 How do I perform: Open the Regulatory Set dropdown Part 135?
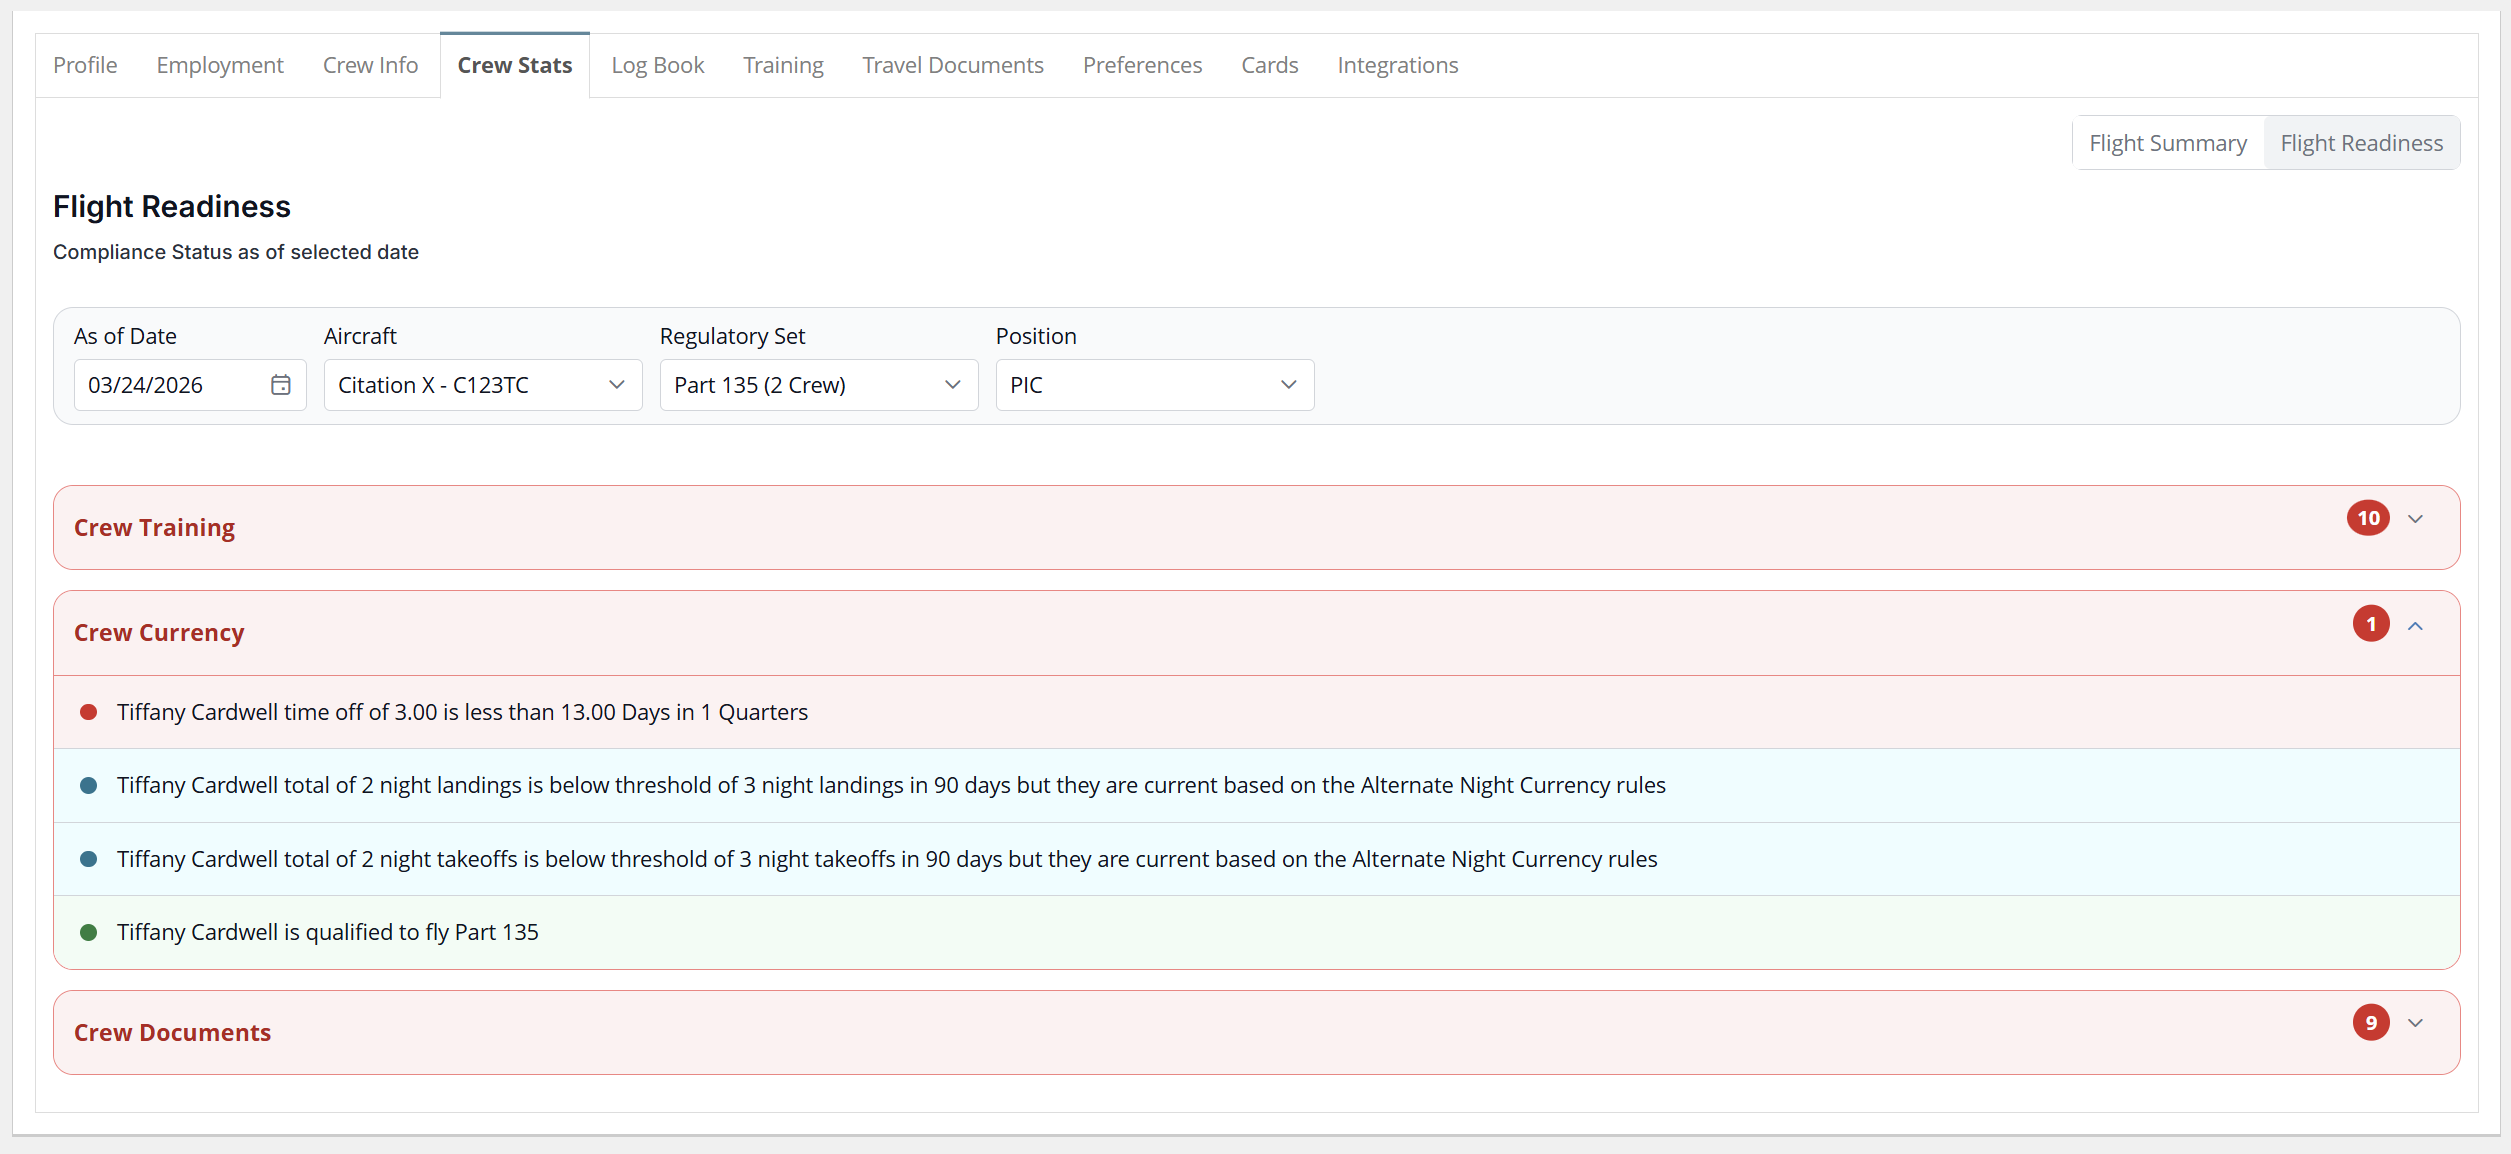(818, 385)
